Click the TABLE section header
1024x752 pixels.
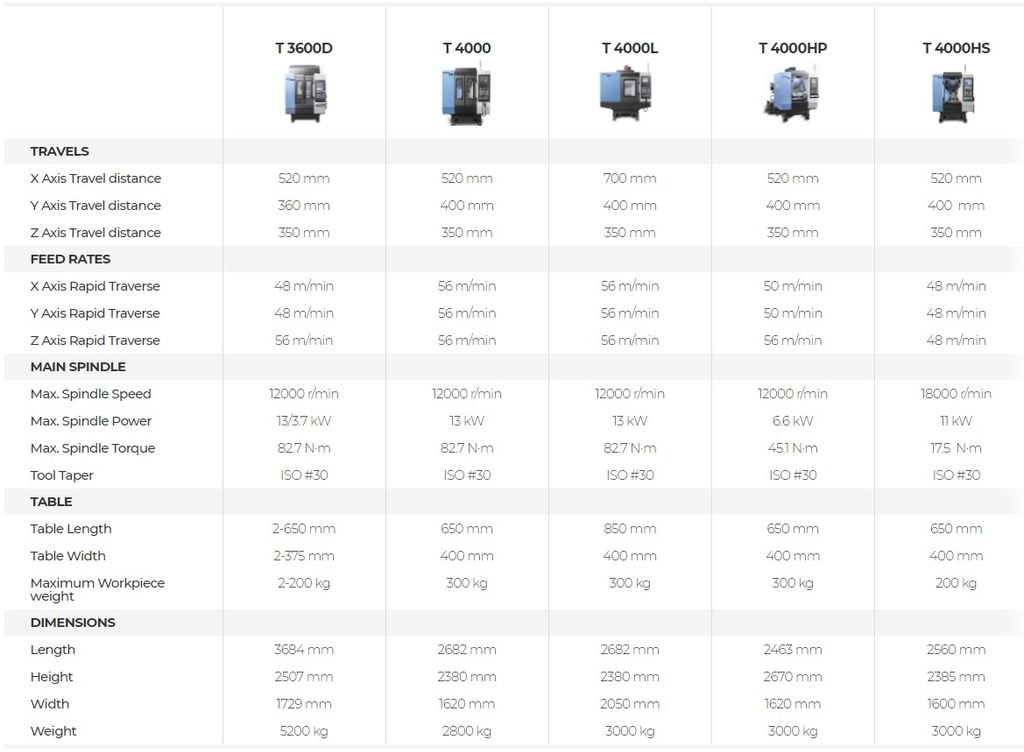click(x=51, y=502)
